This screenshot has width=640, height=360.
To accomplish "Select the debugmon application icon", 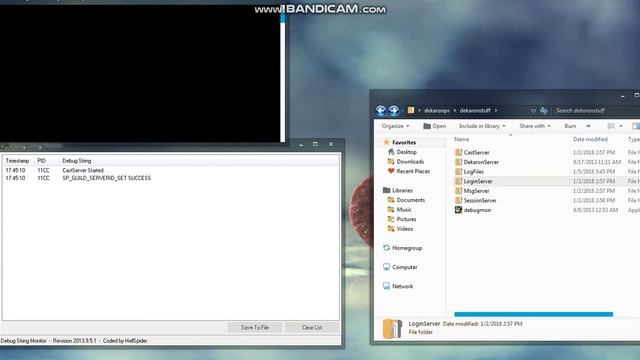I will (458, 210).
